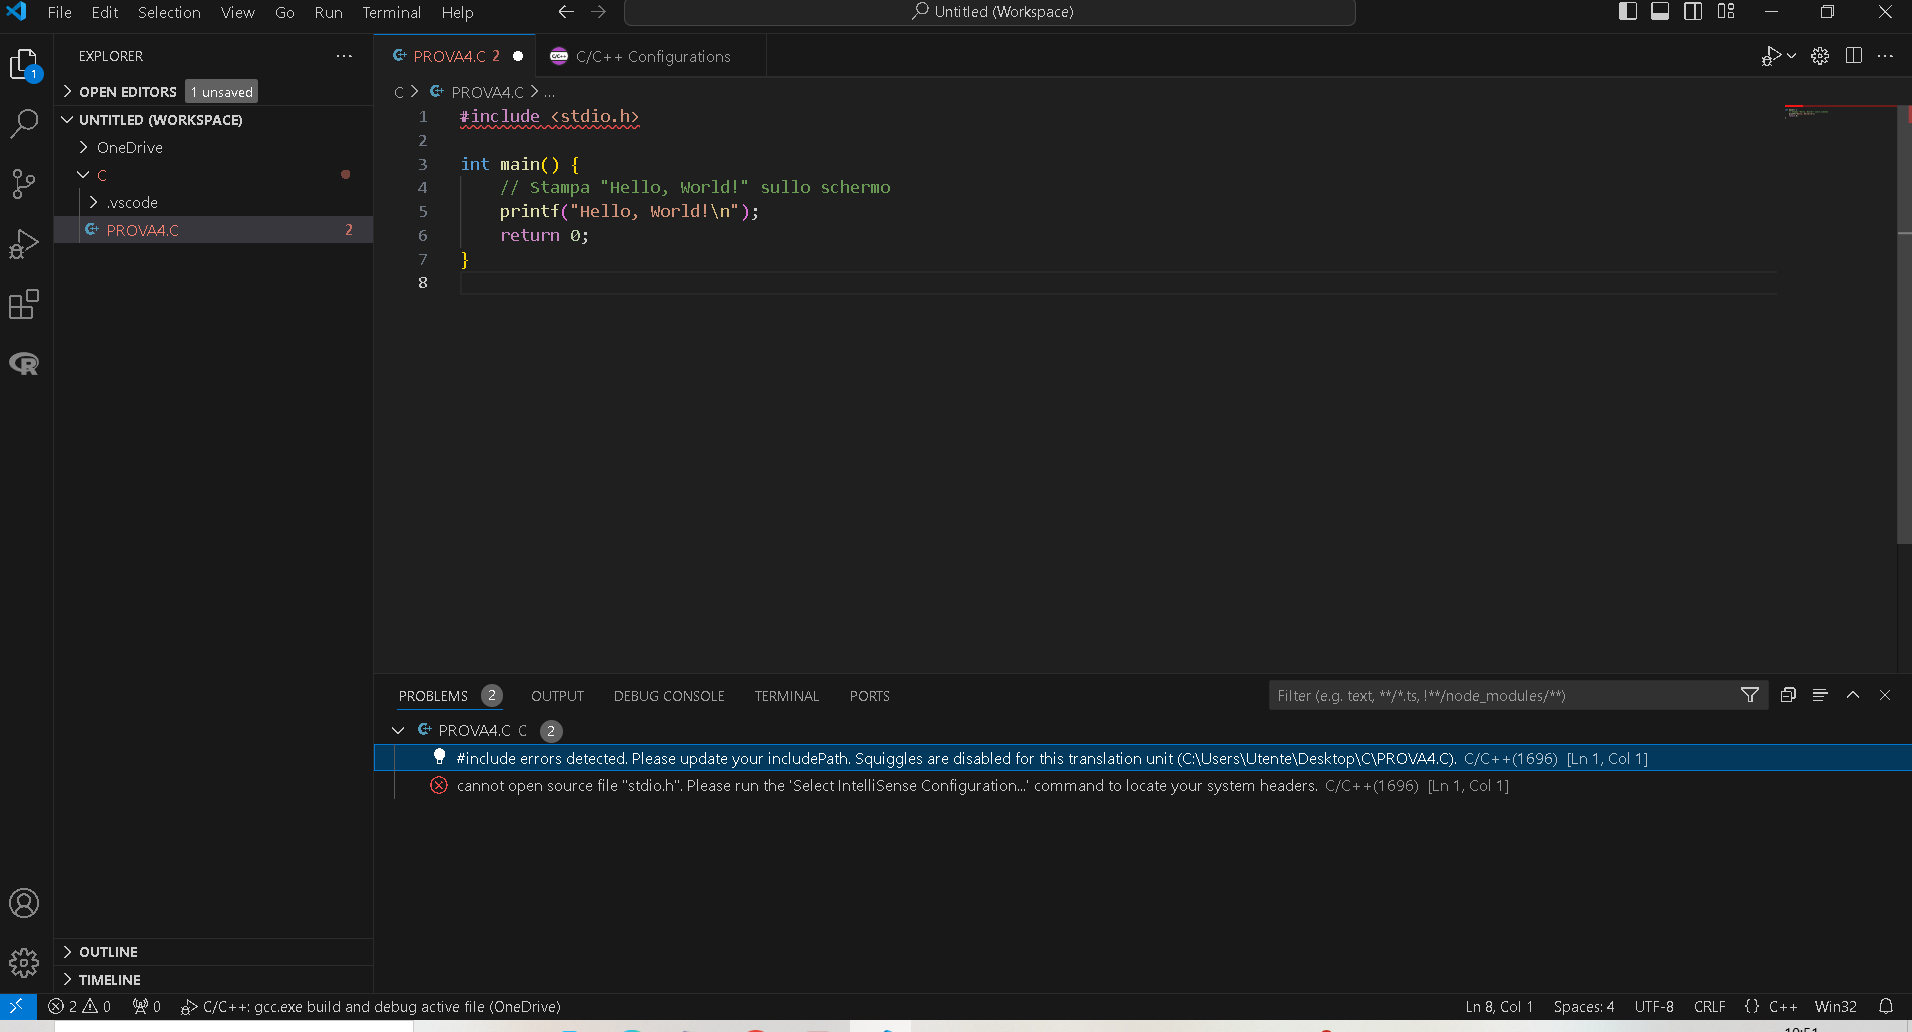Expand the OneDrive folder
This screenshot has width=1912, height=1032.
[129, 147]
